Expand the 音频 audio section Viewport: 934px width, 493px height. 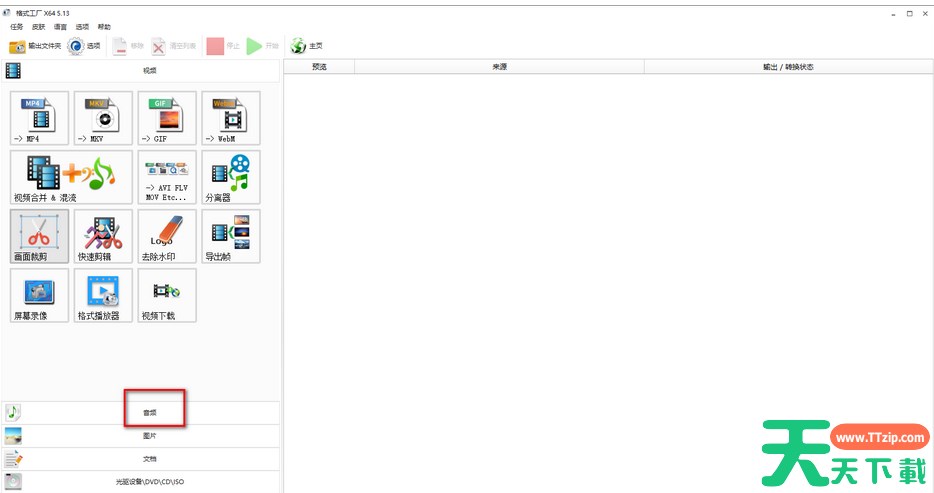pos(141,412)
